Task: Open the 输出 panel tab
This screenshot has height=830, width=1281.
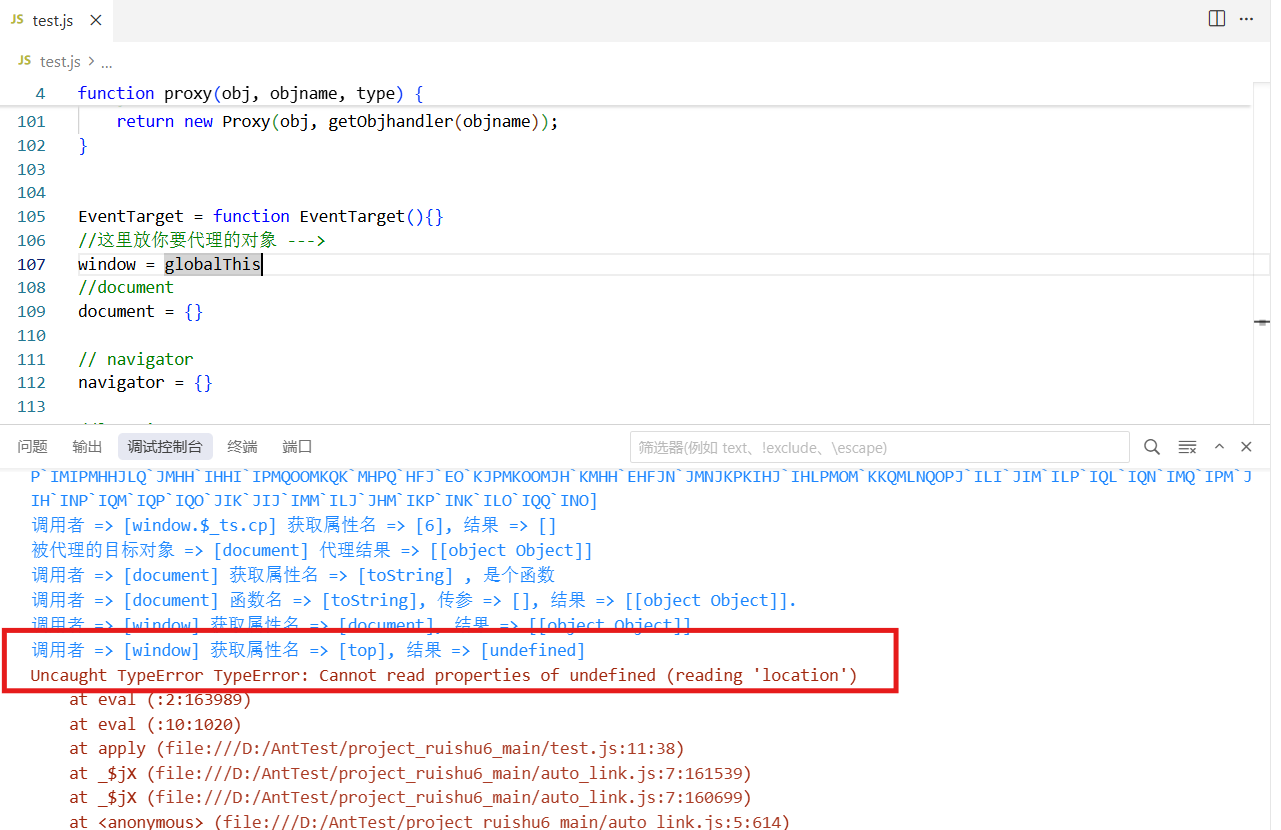Action: tap(87, 447)
